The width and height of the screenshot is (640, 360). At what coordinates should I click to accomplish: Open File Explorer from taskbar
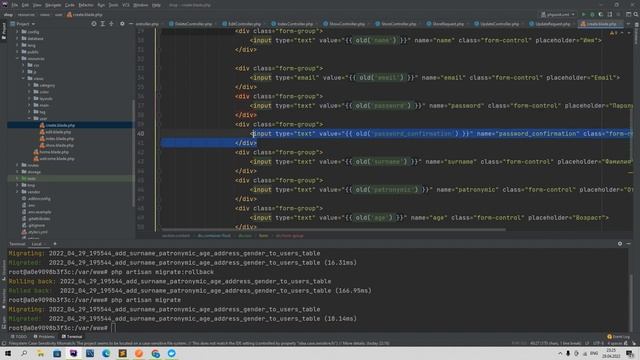40,353
